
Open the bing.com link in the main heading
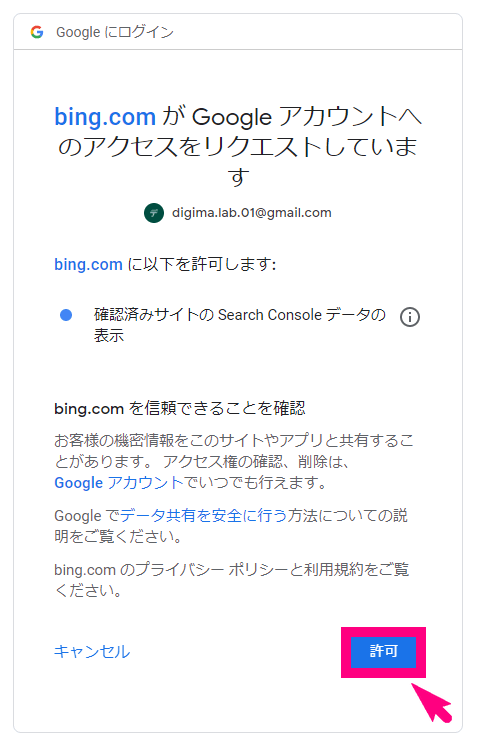pyautogui.click(x=105, y=117)
